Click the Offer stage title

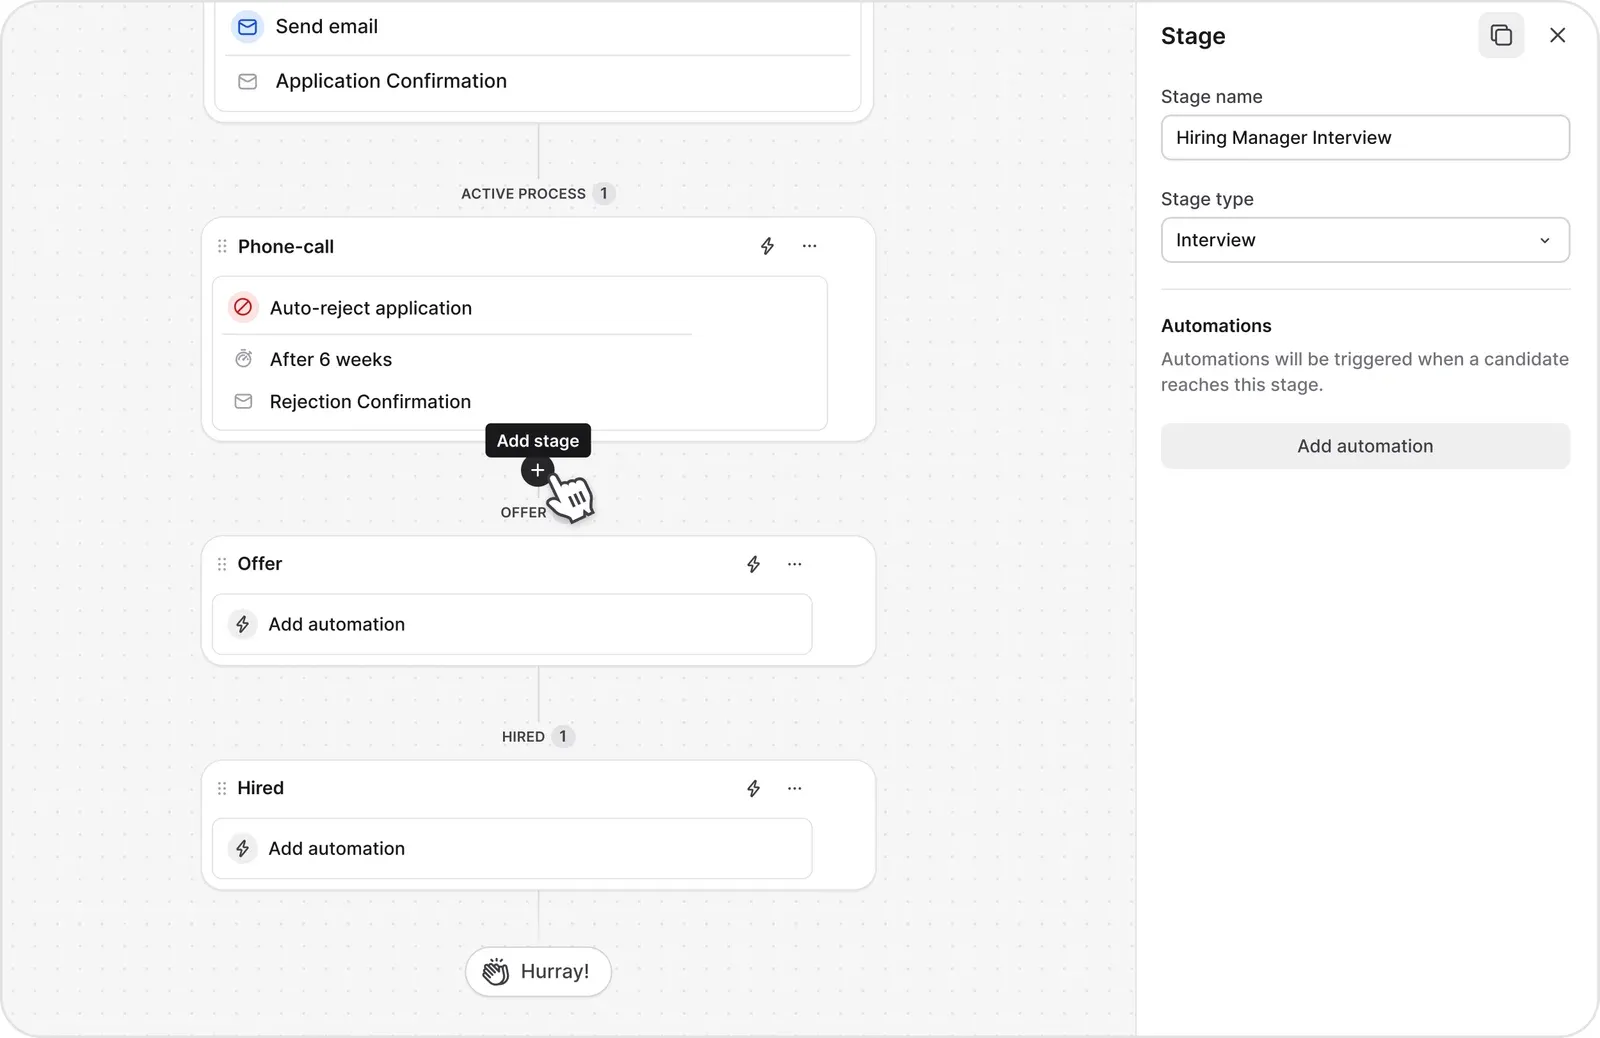pos(260,564)
